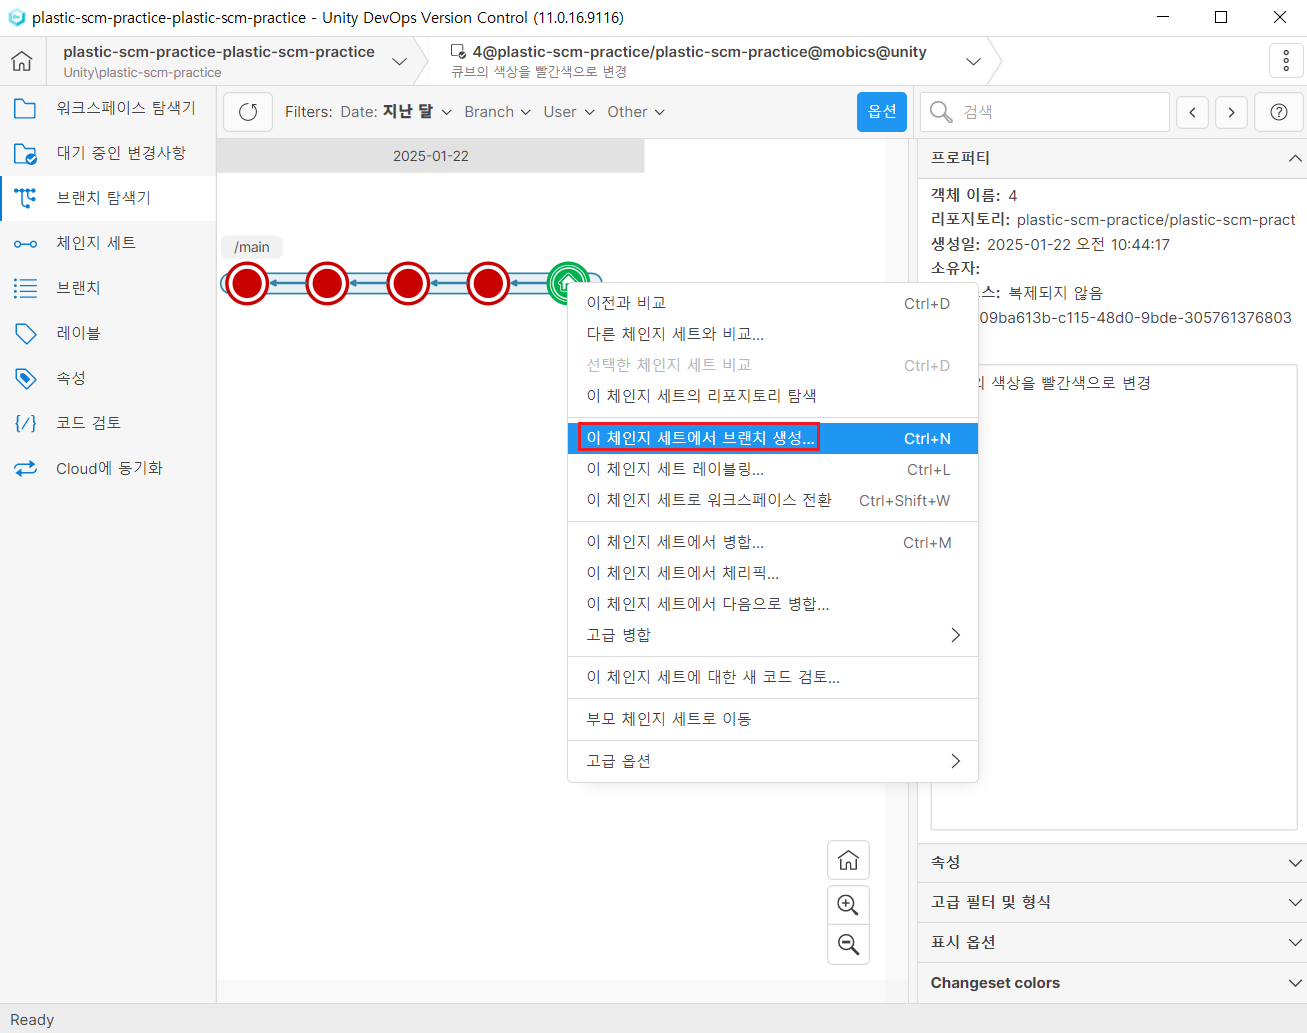The image size is (1307, 1033).
Task: Choose 이 체인지 세트로 워크스페이스 전환
Action: pyautogui.click(x=773, y=500)
